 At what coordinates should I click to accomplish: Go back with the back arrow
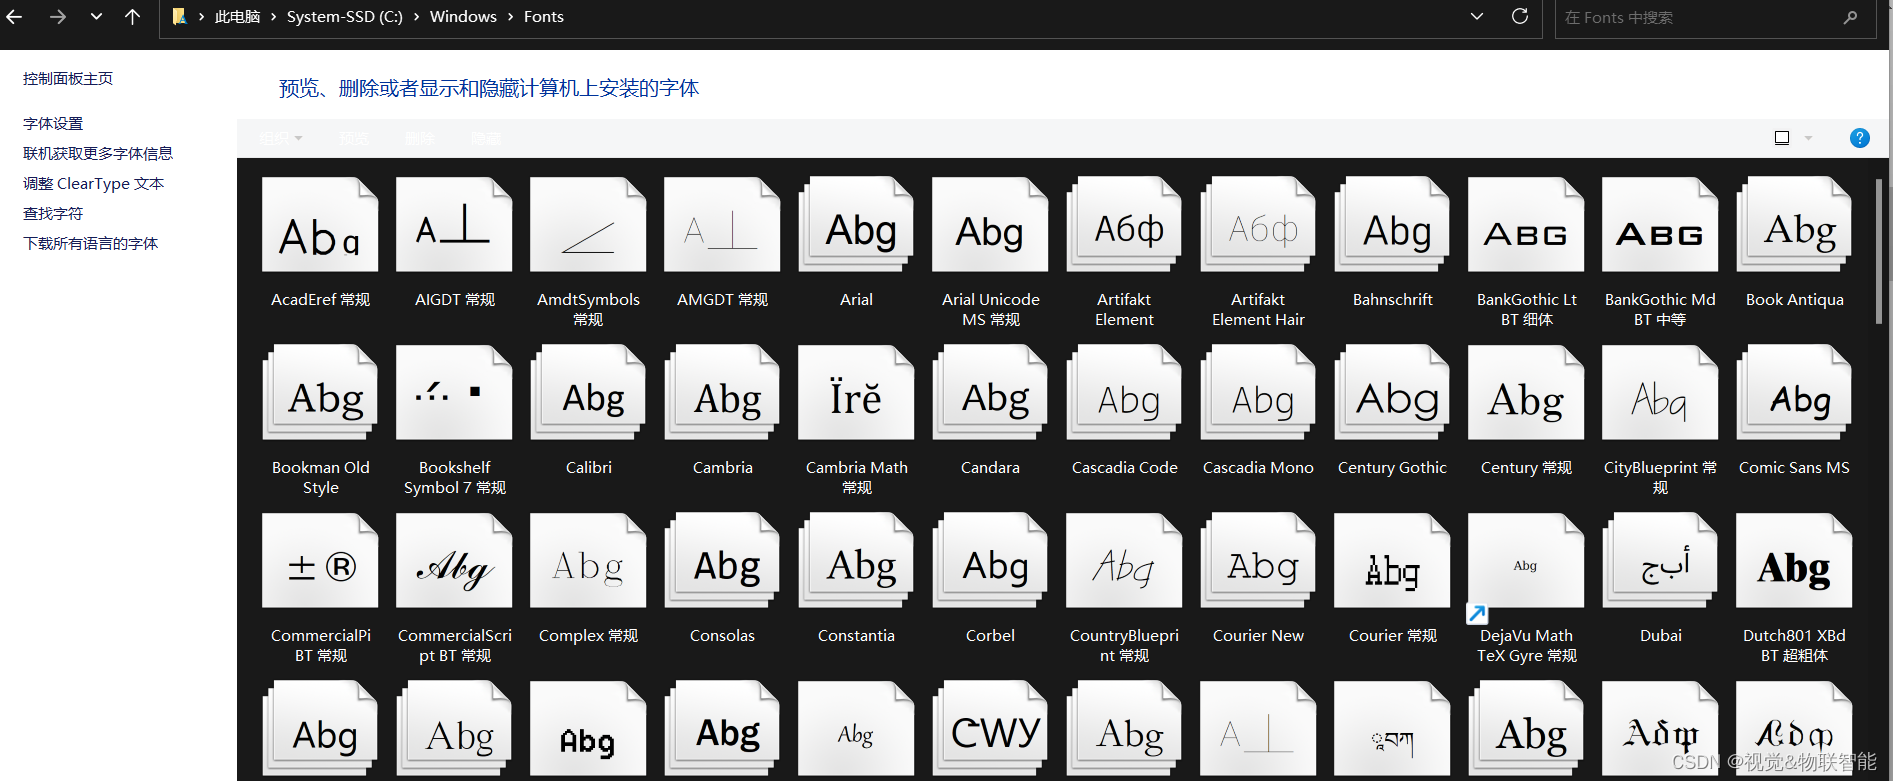pyautogui.click(x=14, y=16)
